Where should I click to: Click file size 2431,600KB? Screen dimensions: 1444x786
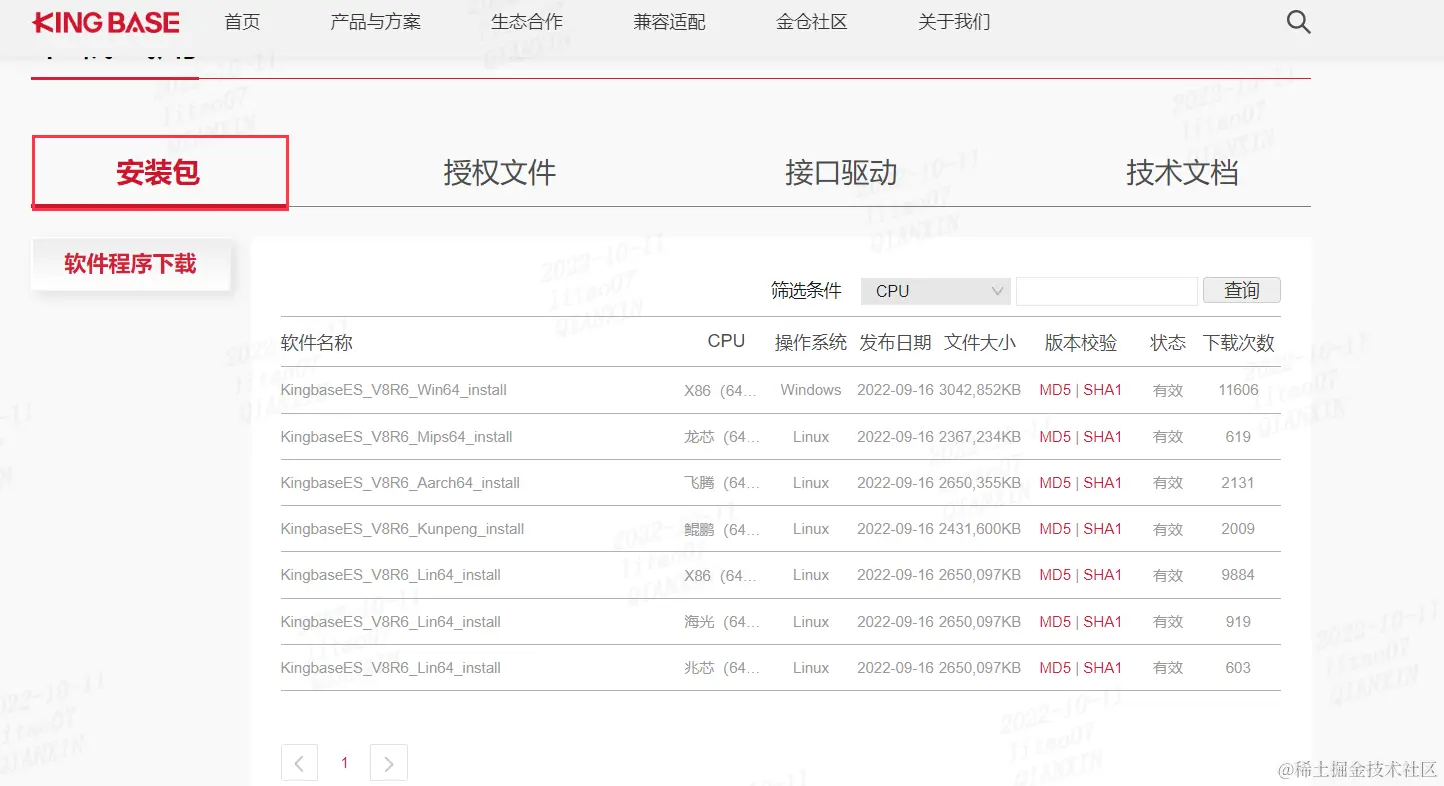pyautogui.click(x=980, y=529)
